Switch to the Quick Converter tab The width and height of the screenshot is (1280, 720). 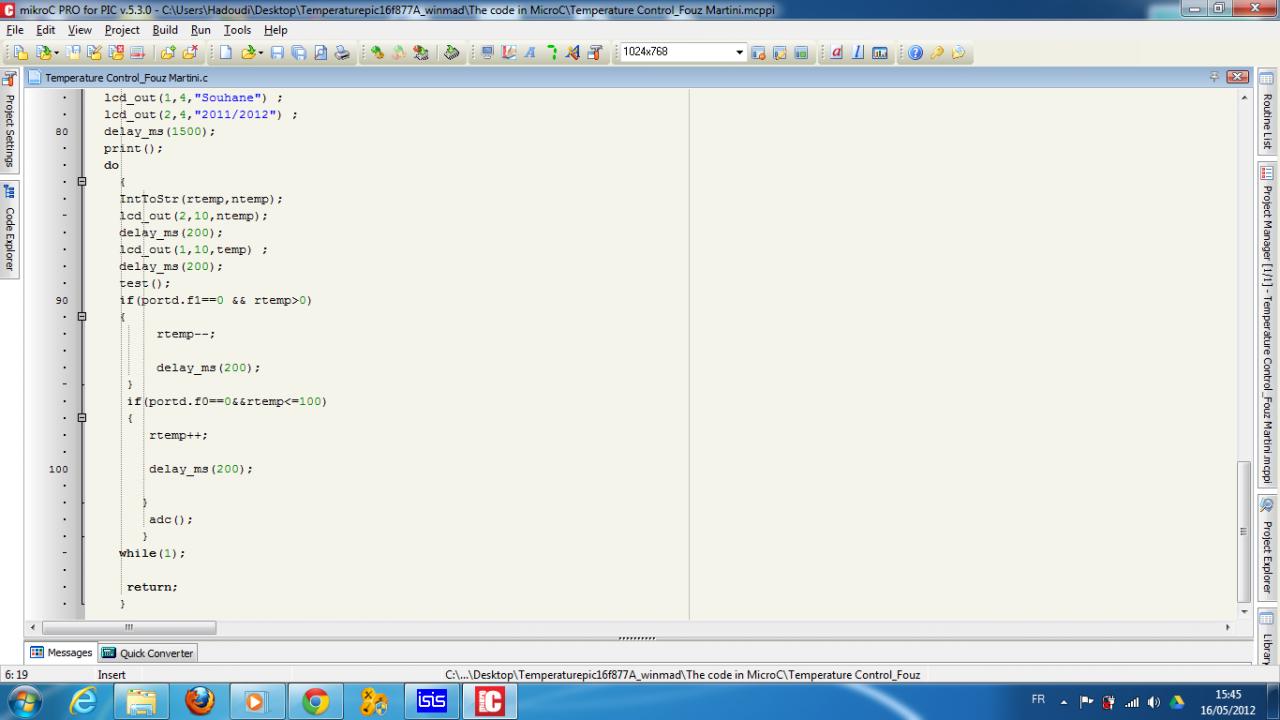pyautogui.click(x=148, y=653)
